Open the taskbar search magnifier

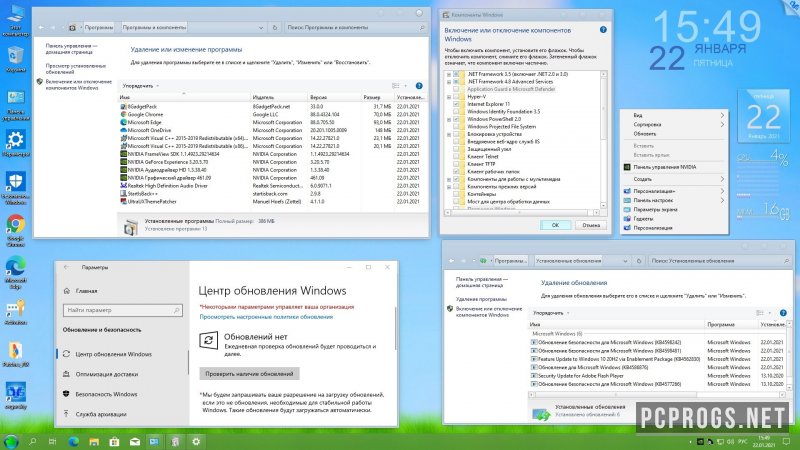33,442
